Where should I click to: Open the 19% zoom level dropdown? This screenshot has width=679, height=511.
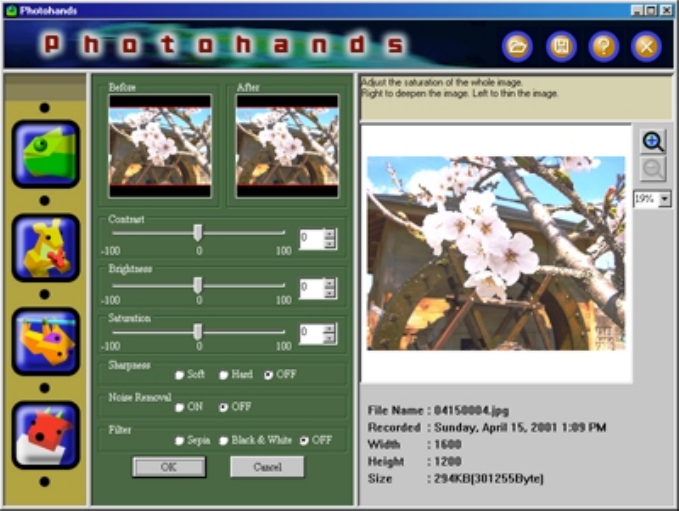point(665,199)
